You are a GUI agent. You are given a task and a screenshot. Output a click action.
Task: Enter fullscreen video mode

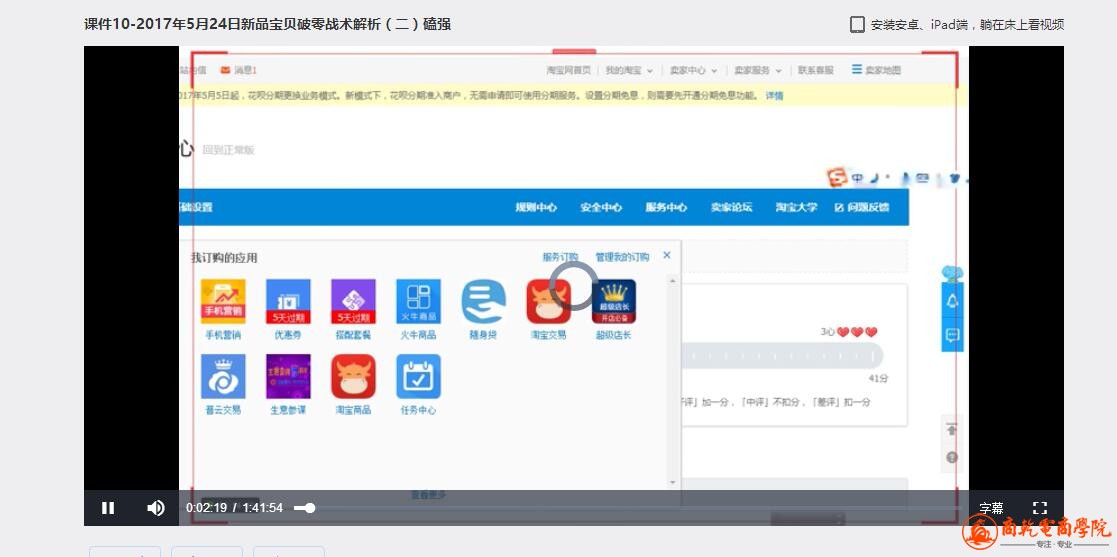pyautogui.click(x=1039, y=508)
